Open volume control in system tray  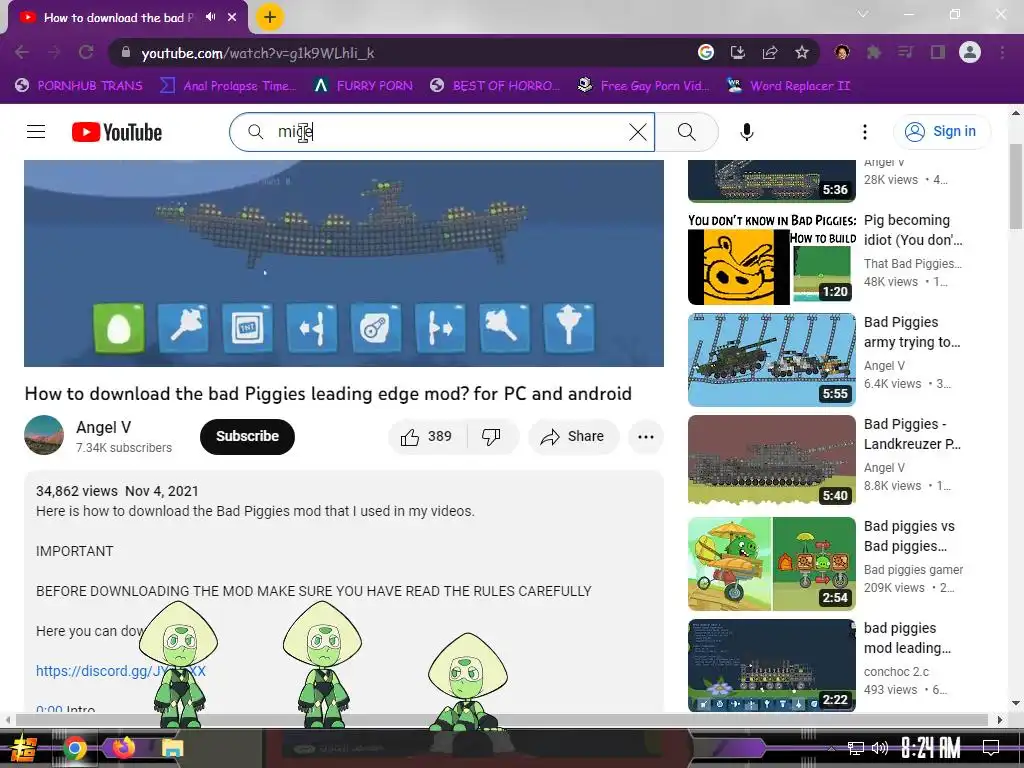879,748
